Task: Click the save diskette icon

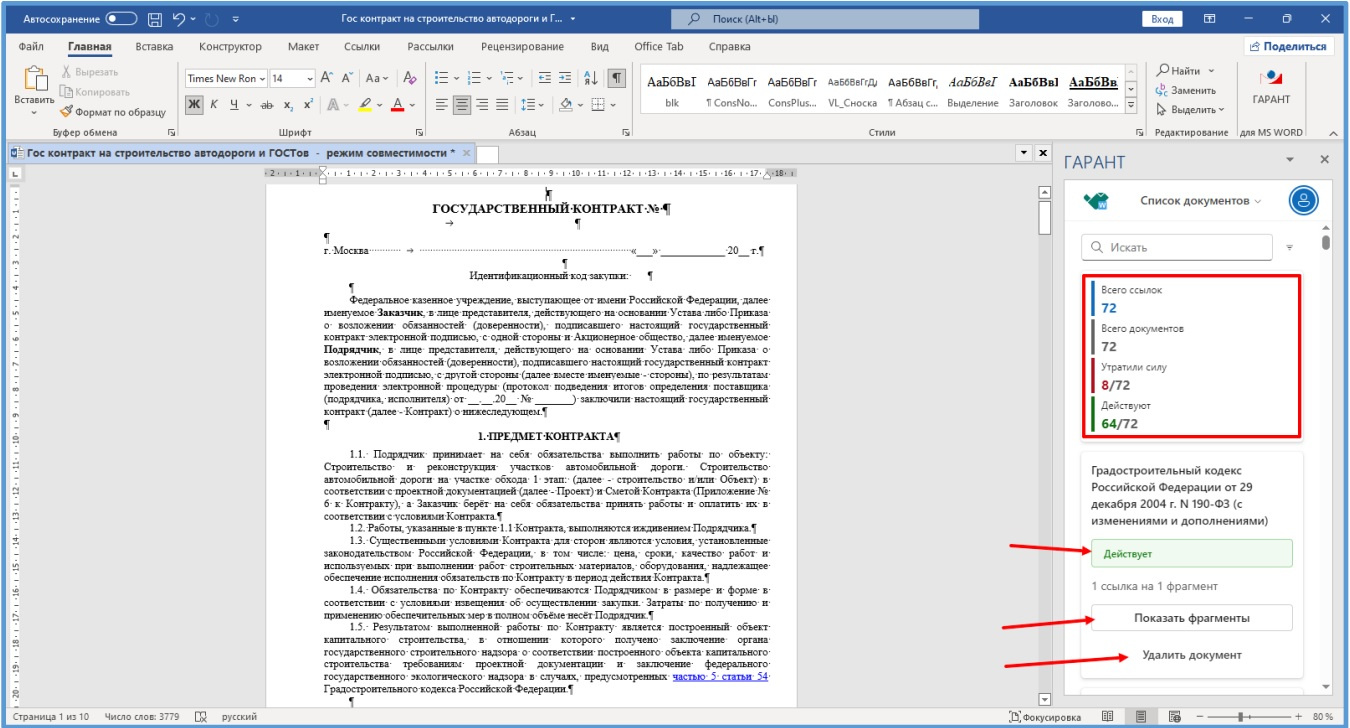Action: click(155, 18)
